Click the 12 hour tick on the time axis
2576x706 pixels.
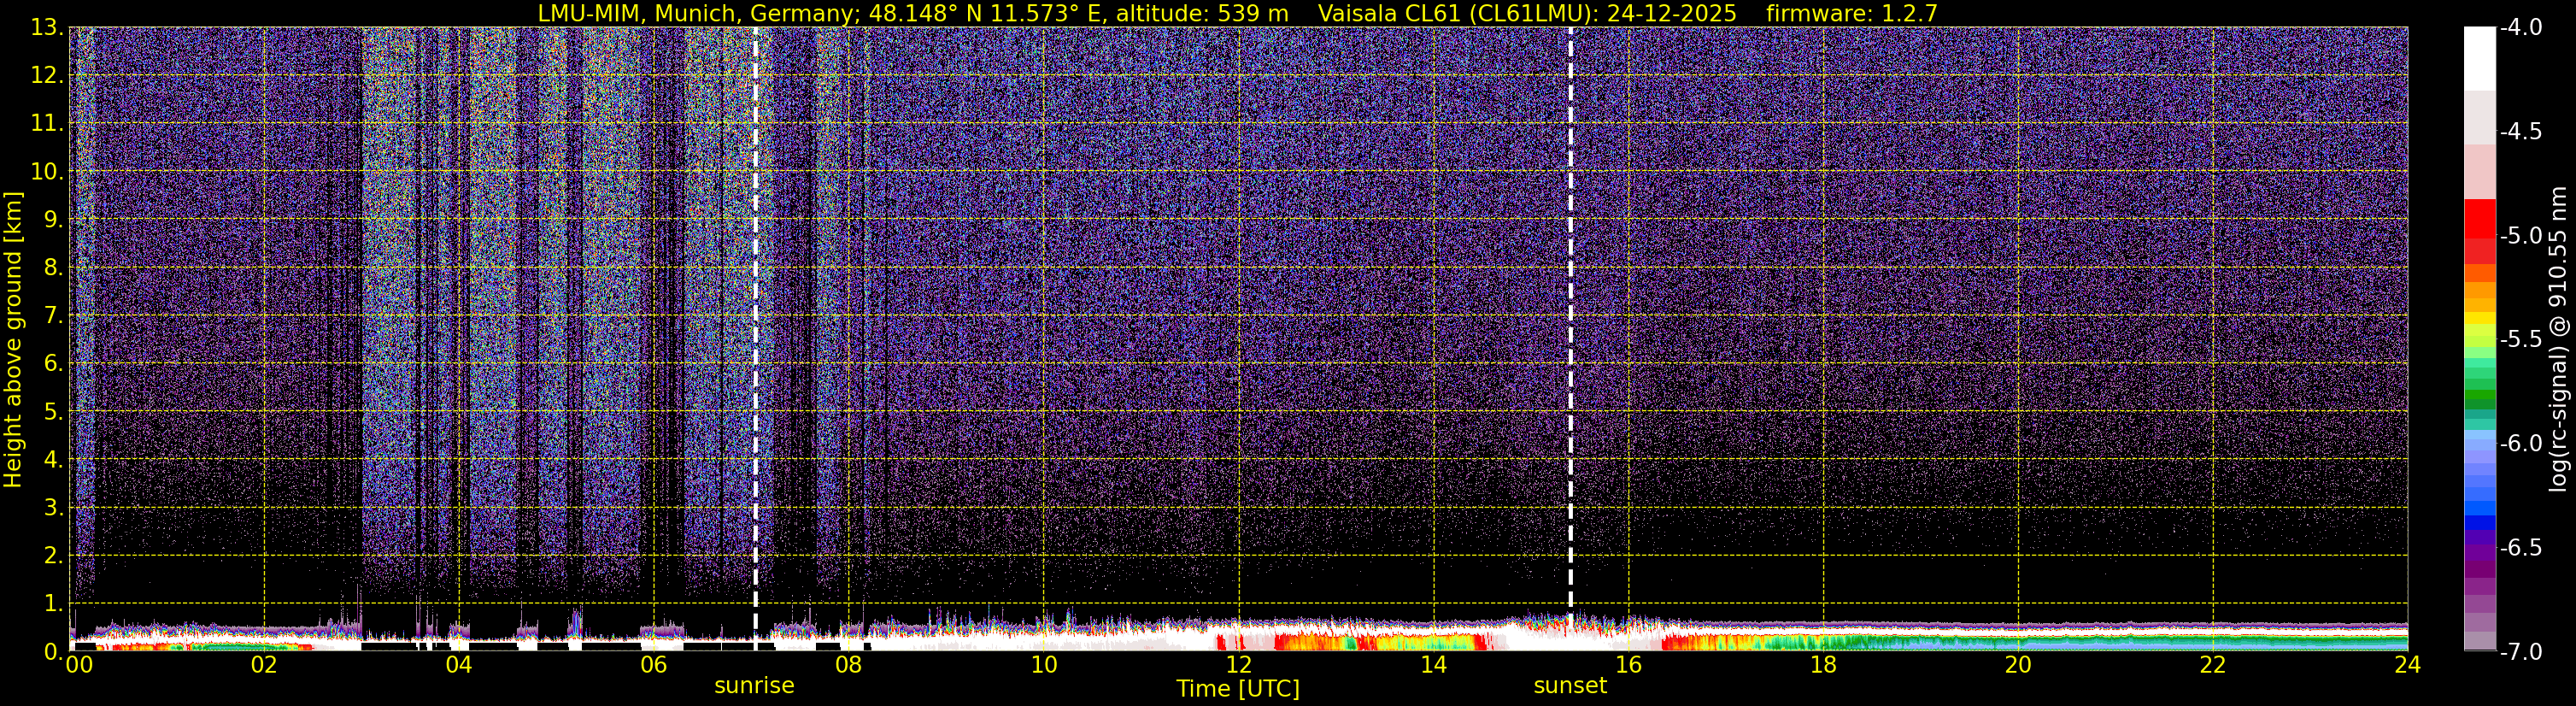(1238, 665)
